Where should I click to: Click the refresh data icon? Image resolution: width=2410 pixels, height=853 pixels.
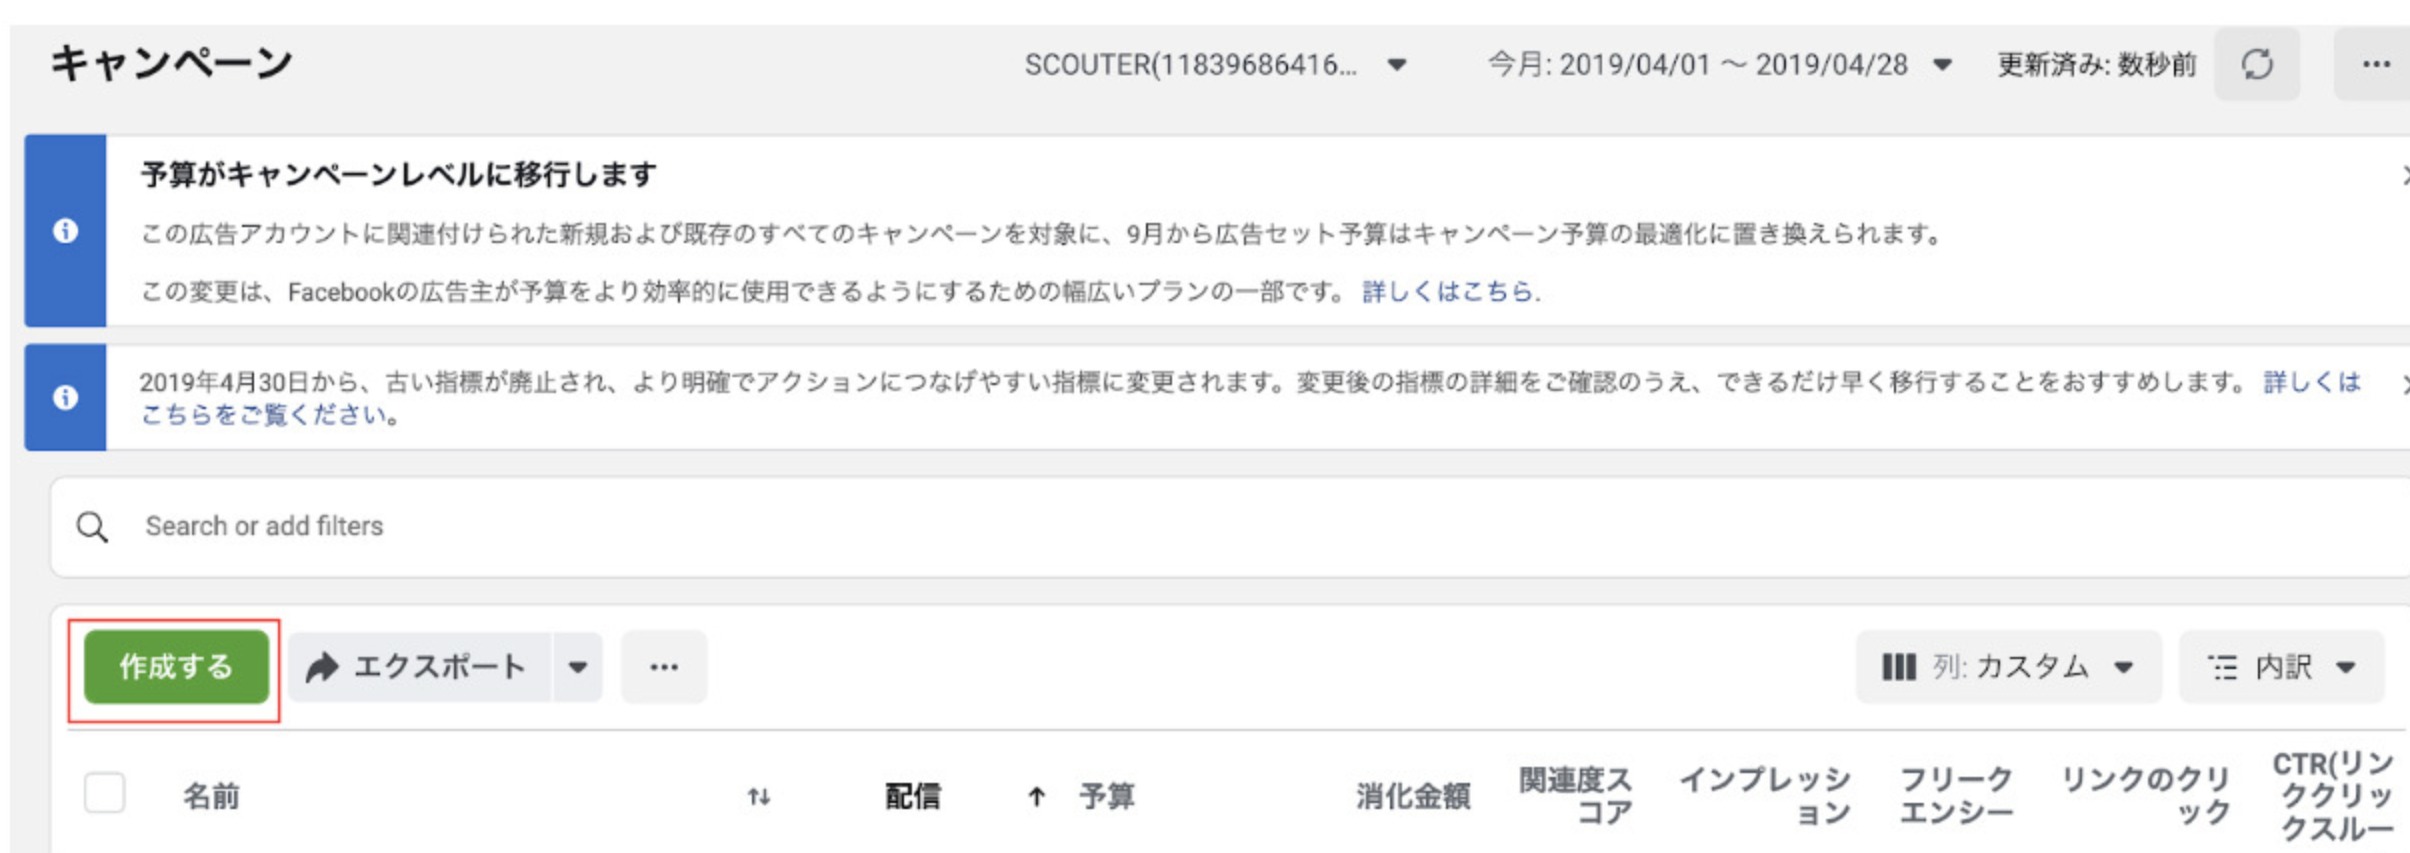coord(2256,65)
